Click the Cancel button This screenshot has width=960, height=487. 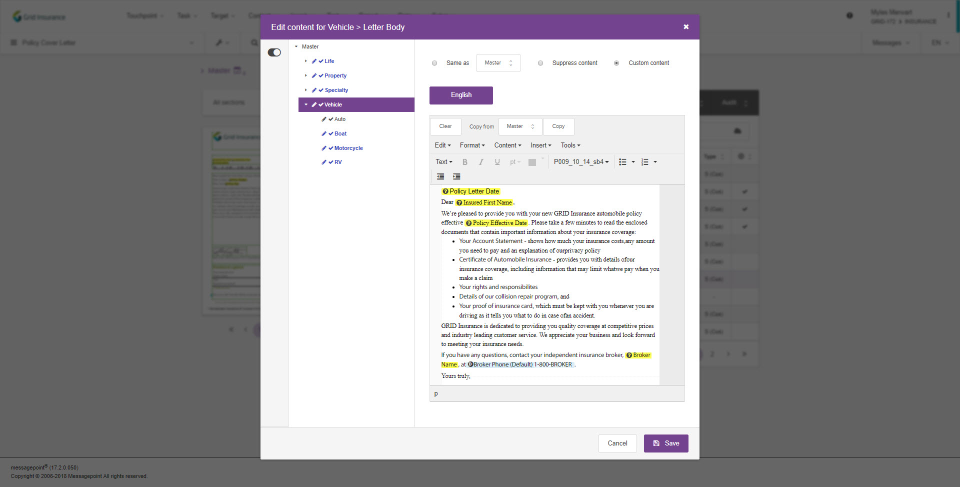pos(617,444)
